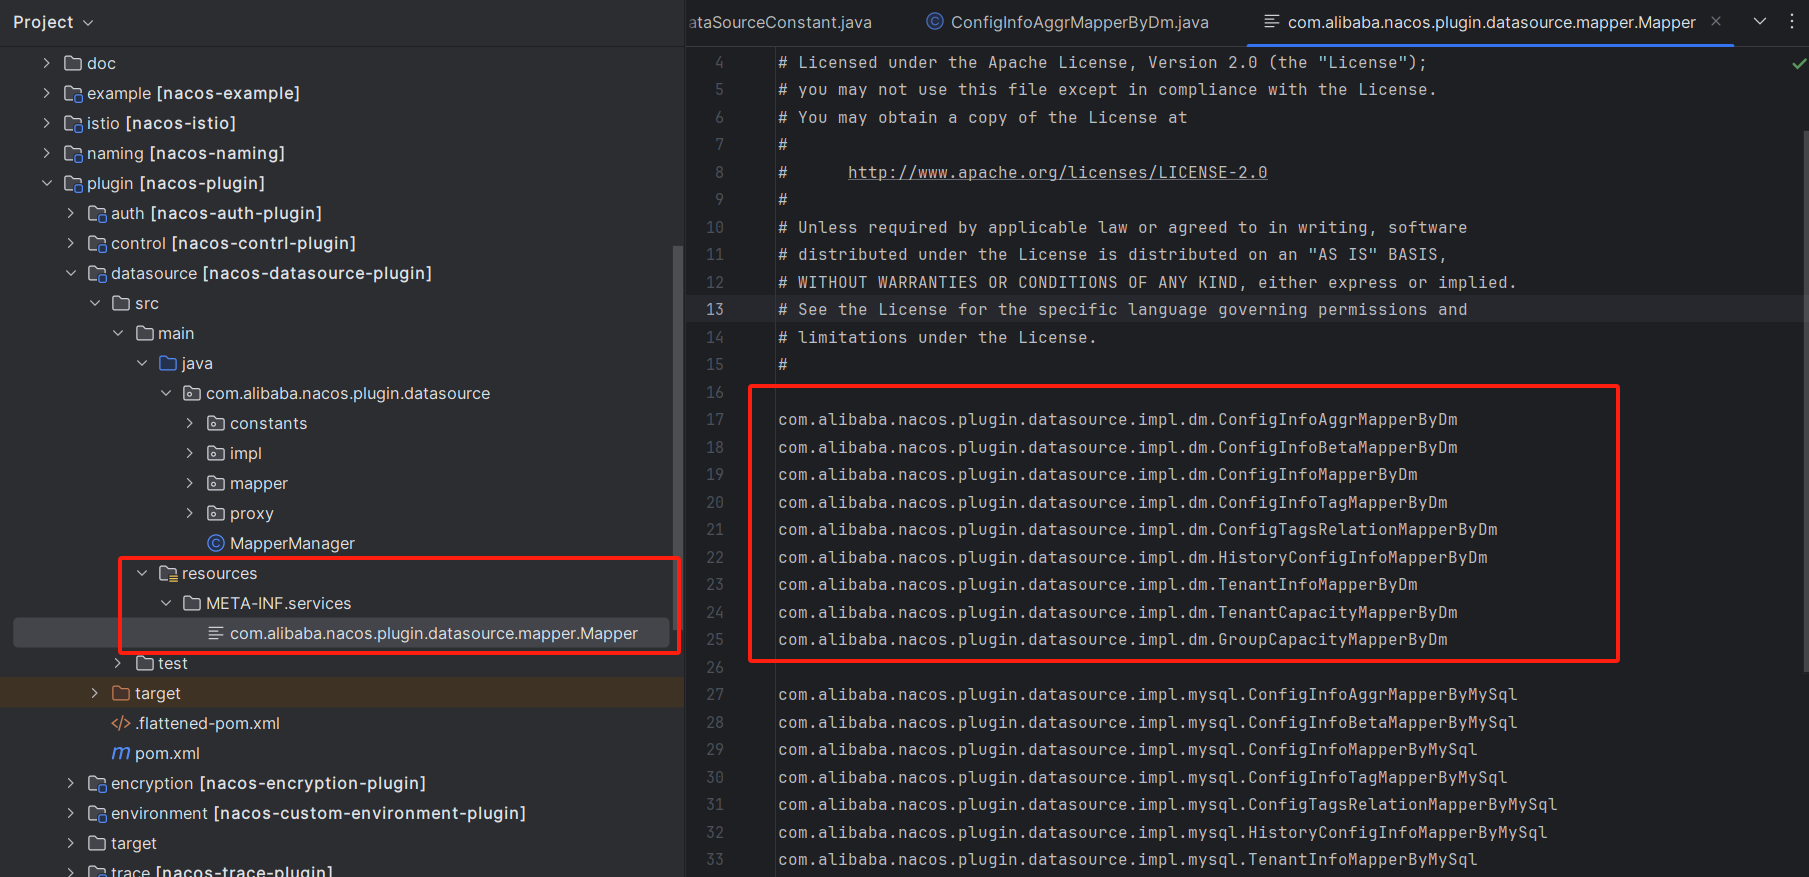
Task: Click the constants package icon
Action: pos(216,423)
